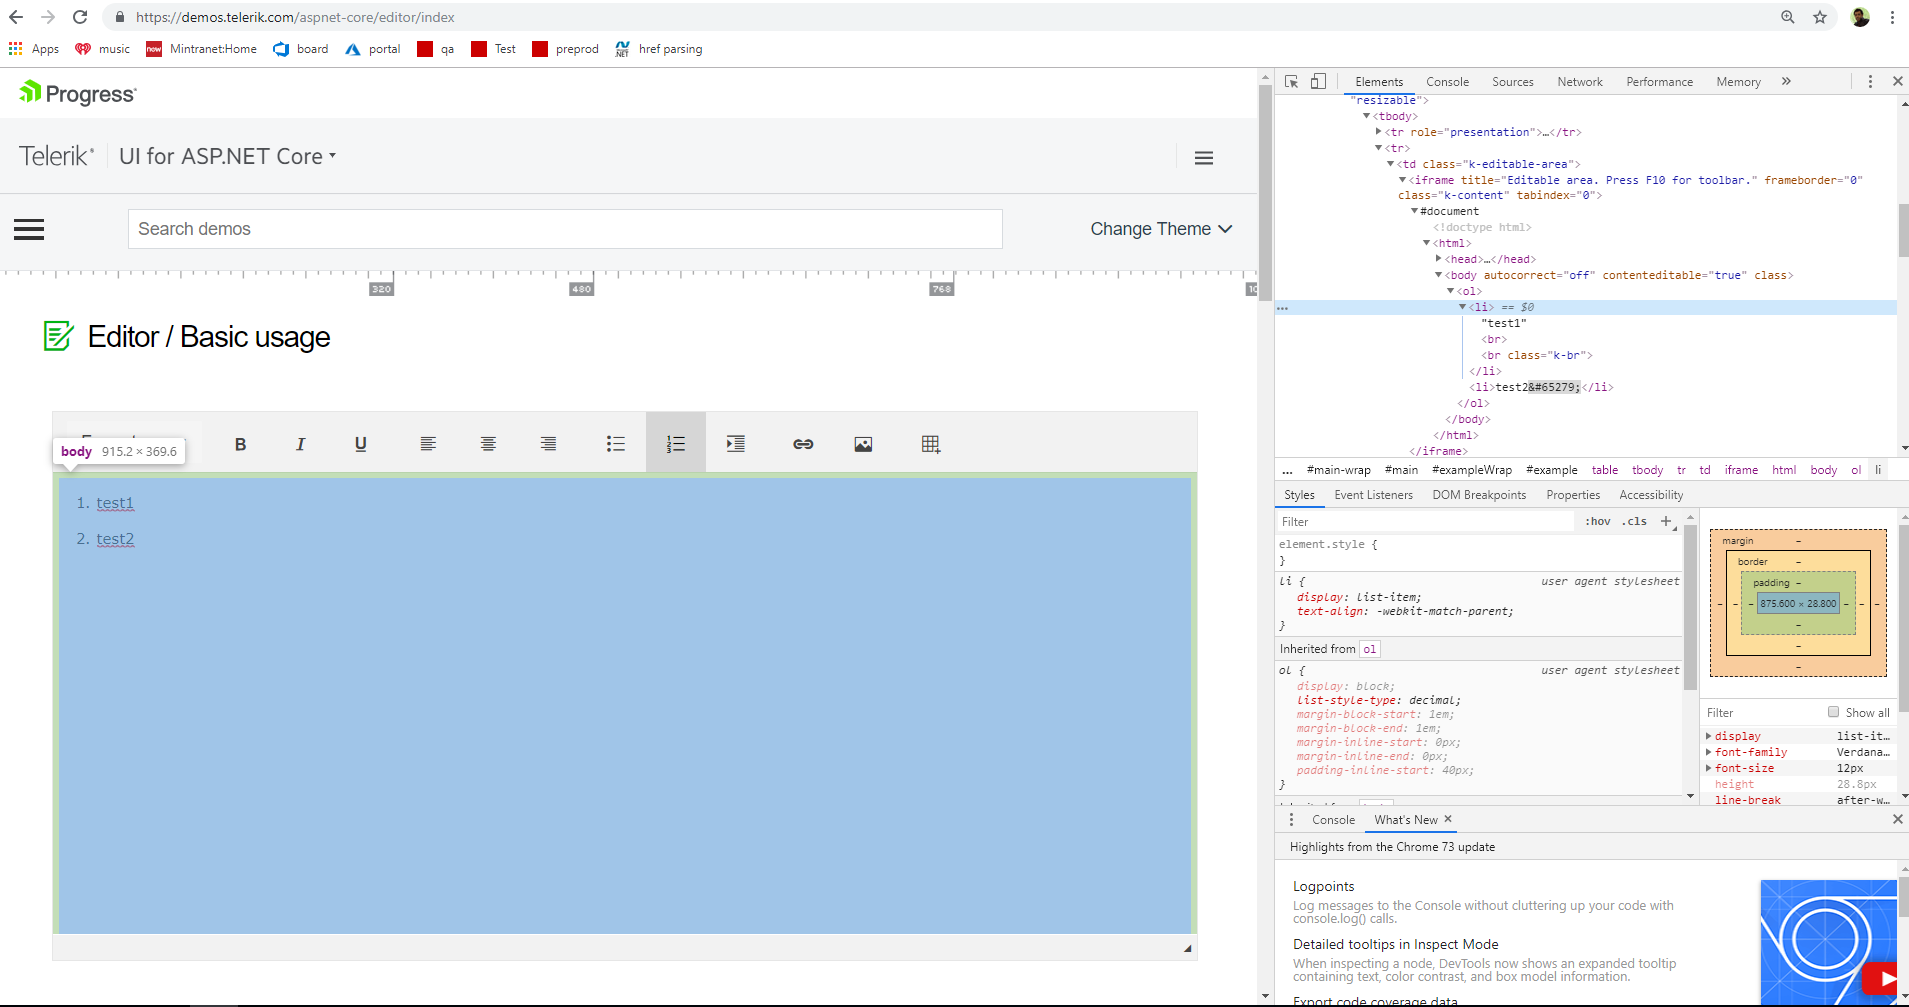Toggle the .cls class editor

pyautogui.click(x=1635, y=521)
